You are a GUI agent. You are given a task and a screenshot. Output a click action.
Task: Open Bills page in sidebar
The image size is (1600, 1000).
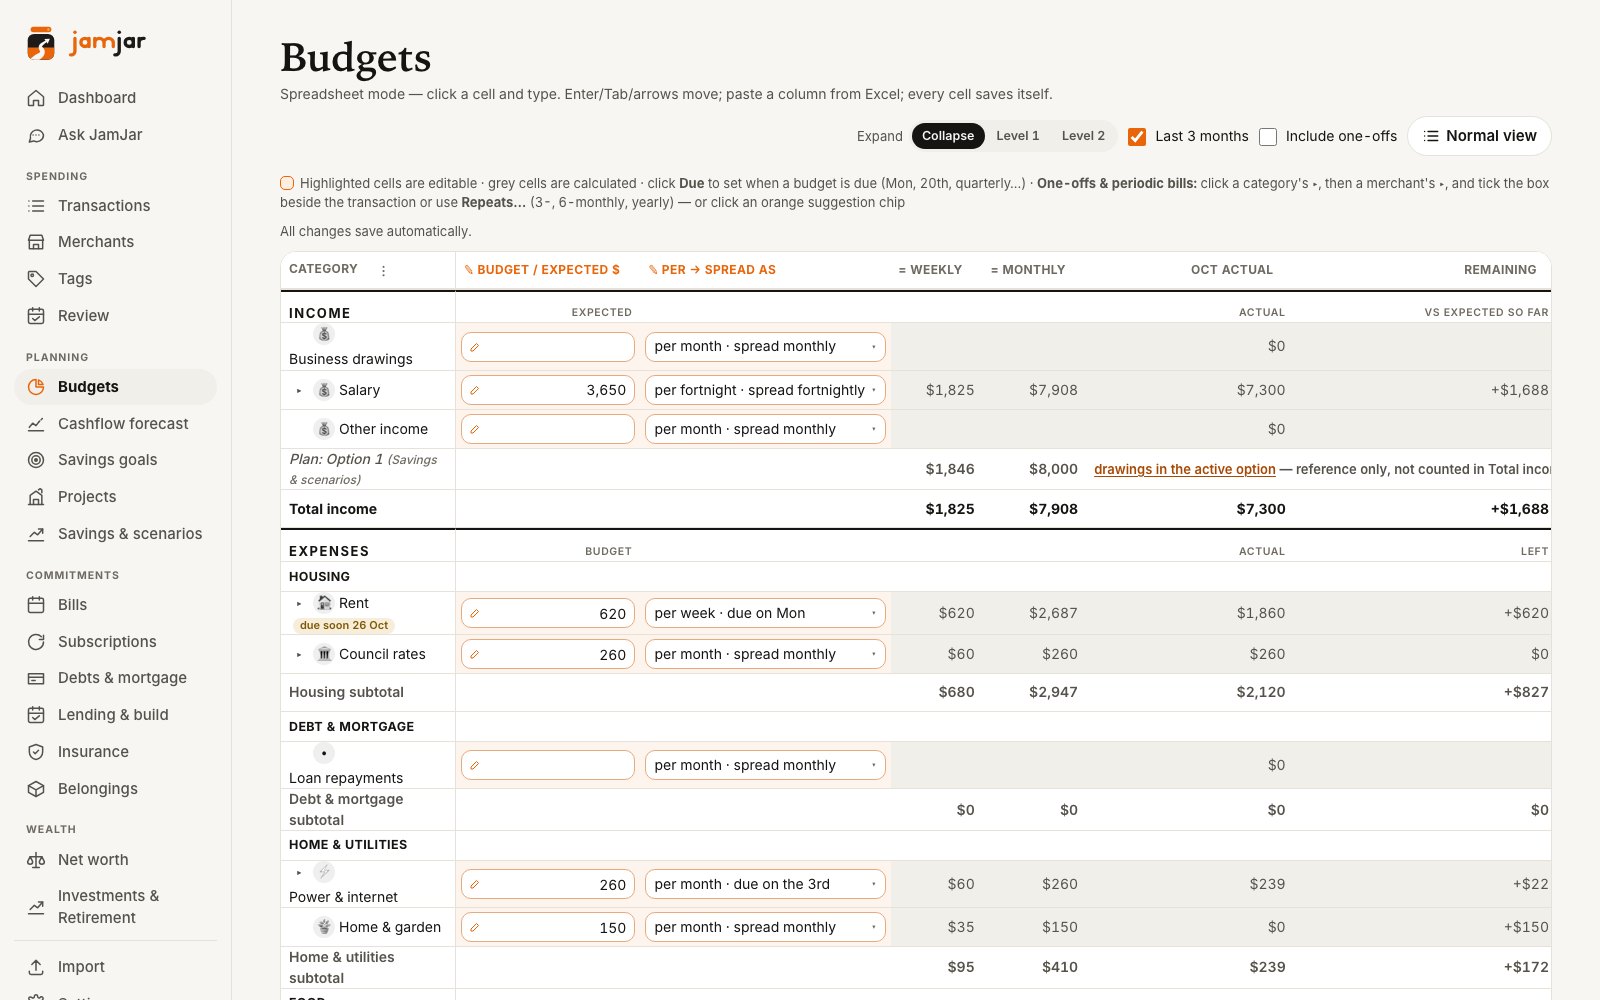pos(116,605)
